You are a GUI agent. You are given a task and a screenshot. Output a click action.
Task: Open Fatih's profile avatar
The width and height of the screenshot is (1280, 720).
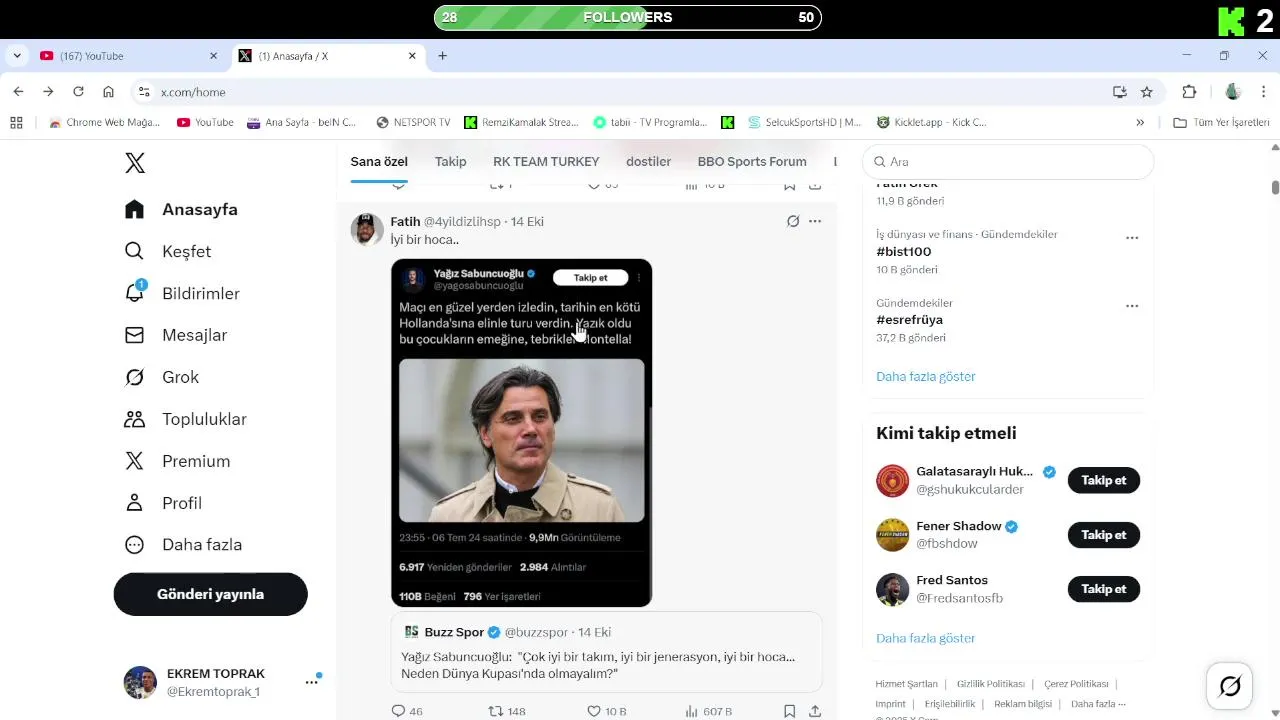point(367,229)
